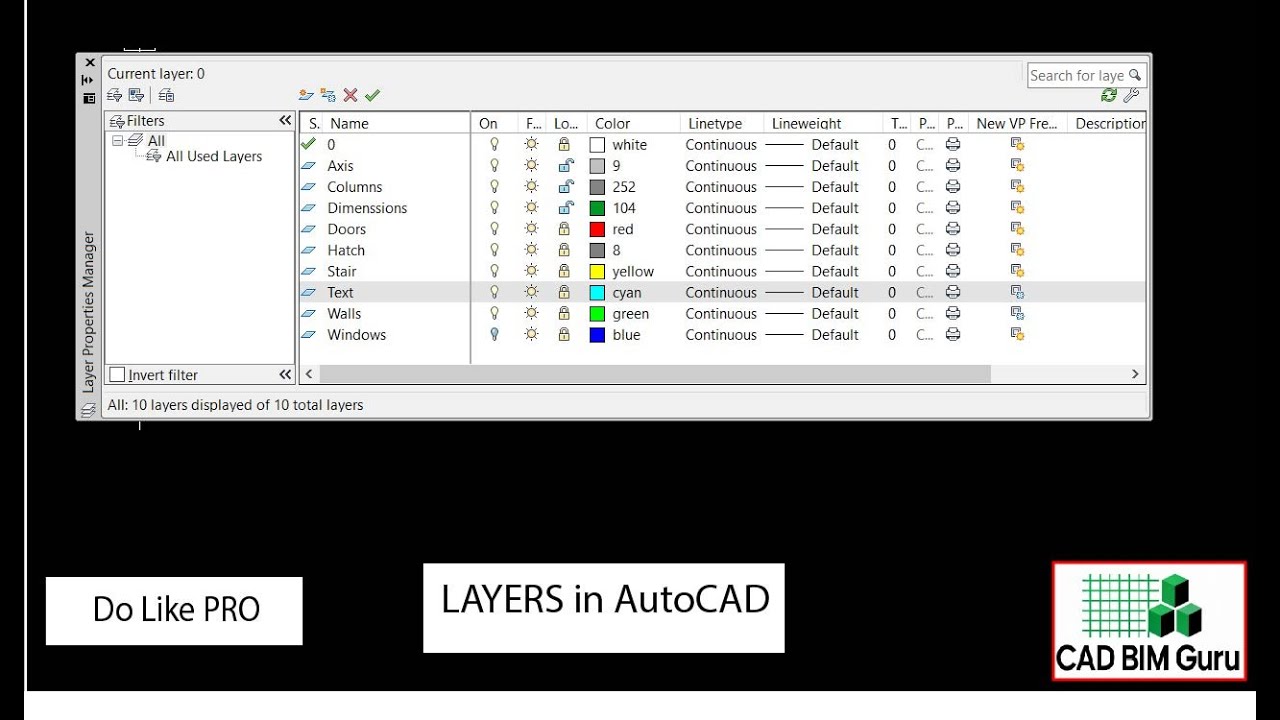1280x720 pixels.
Task: Open the palette properties menu icon
Action: click(89, 98)
